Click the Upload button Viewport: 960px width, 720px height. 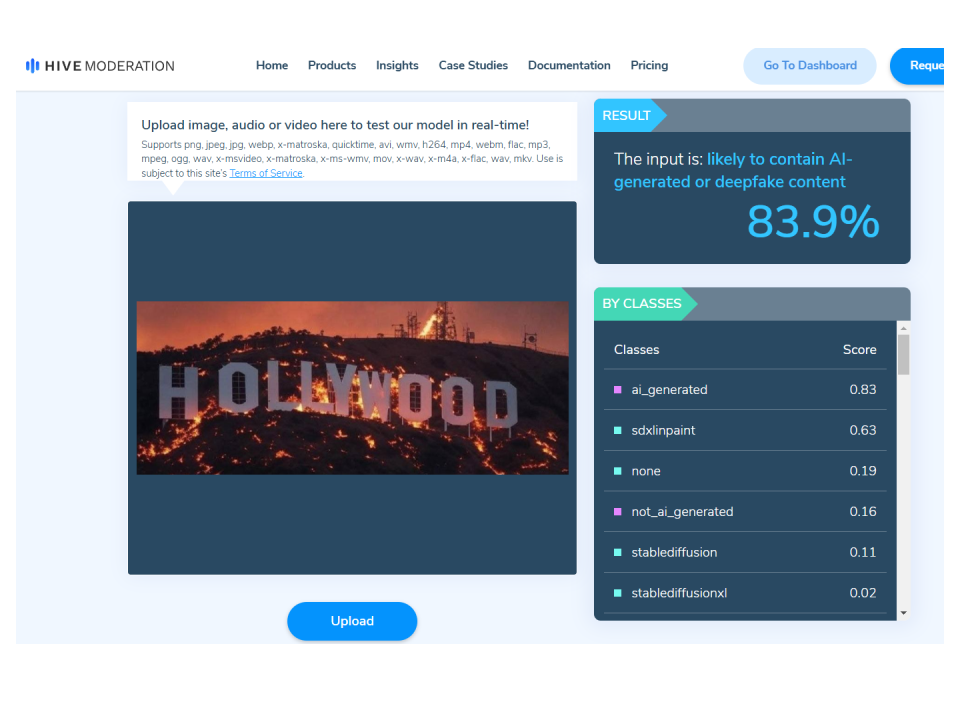coord(352,621)
